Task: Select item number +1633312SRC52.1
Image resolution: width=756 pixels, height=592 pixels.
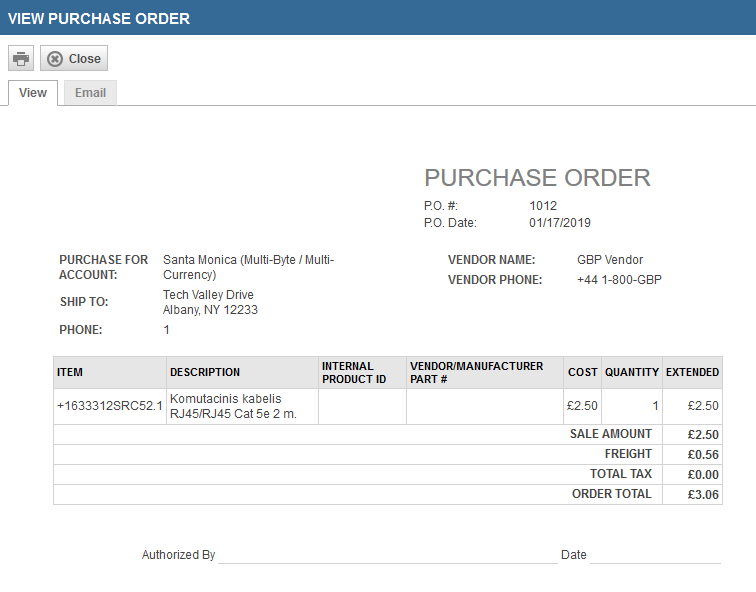Action: [x=109, y=406]
